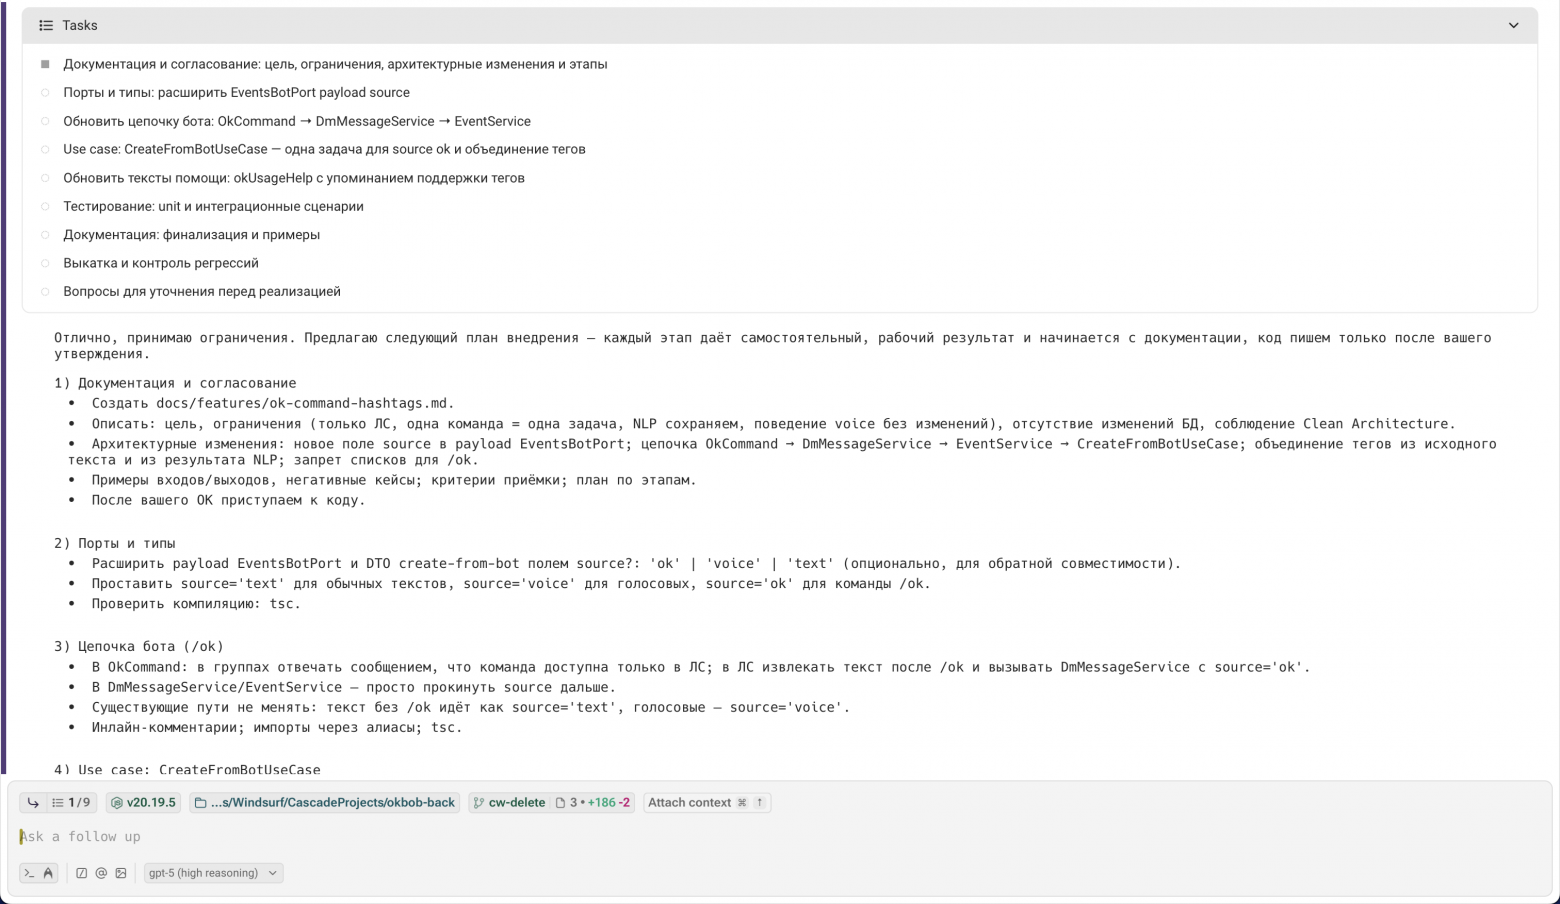Viewport: 1560px width, 904px height.
Task: Click the Node v20.19.5 version chip
Action: [143, 802]
